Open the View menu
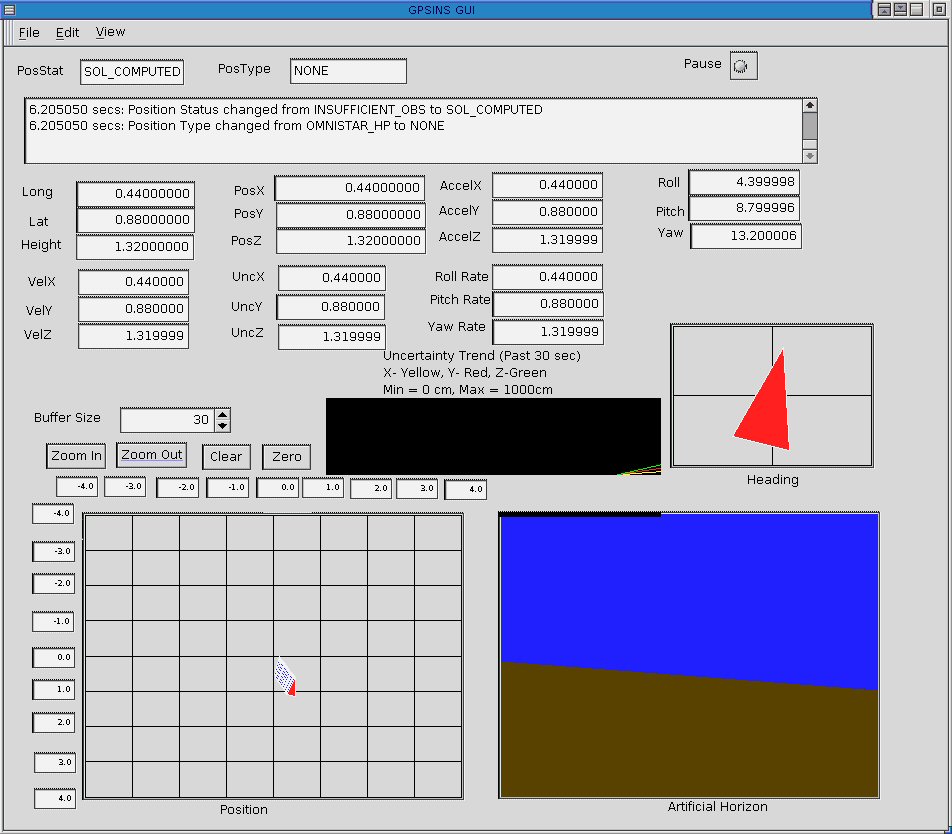The width and height of the screenshot is (952, 834). pos(110,32)
